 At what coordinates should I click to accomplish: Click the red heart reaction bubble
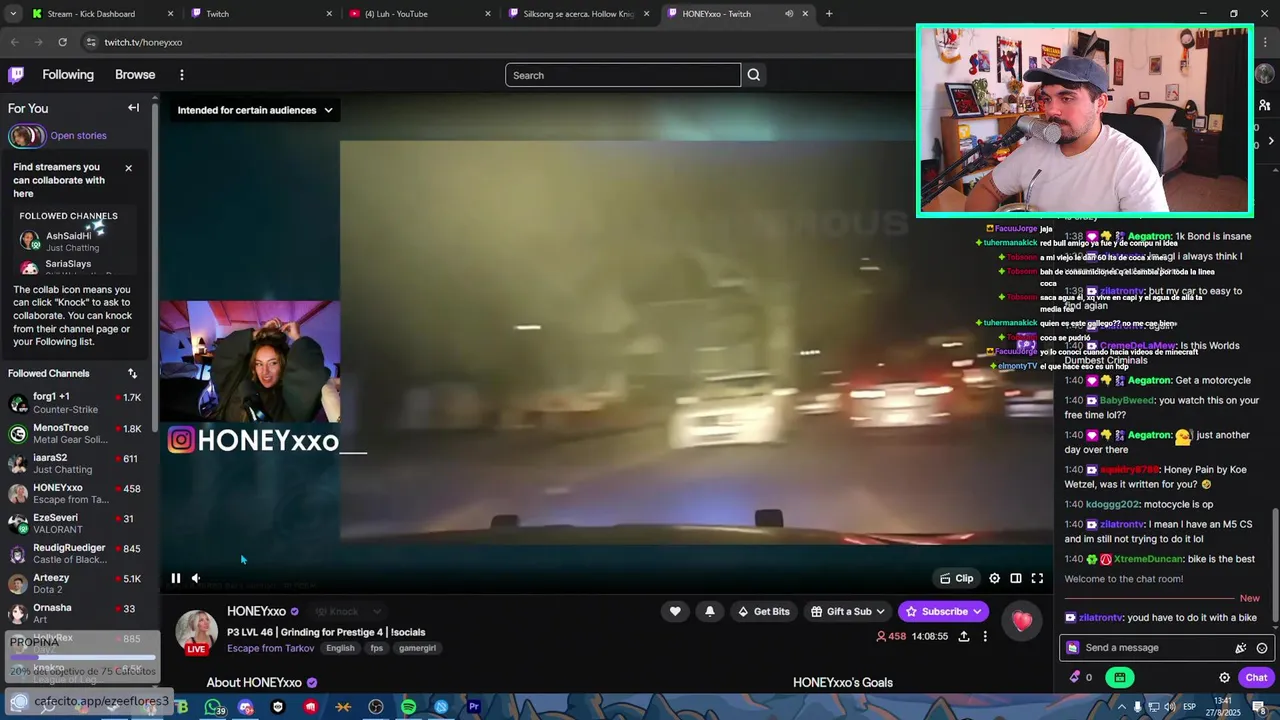[1021, 621]
